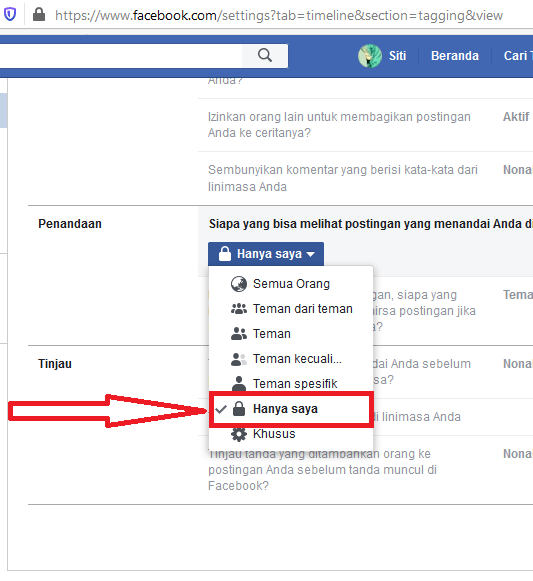Click the padlock site security icon

(39, 14)
